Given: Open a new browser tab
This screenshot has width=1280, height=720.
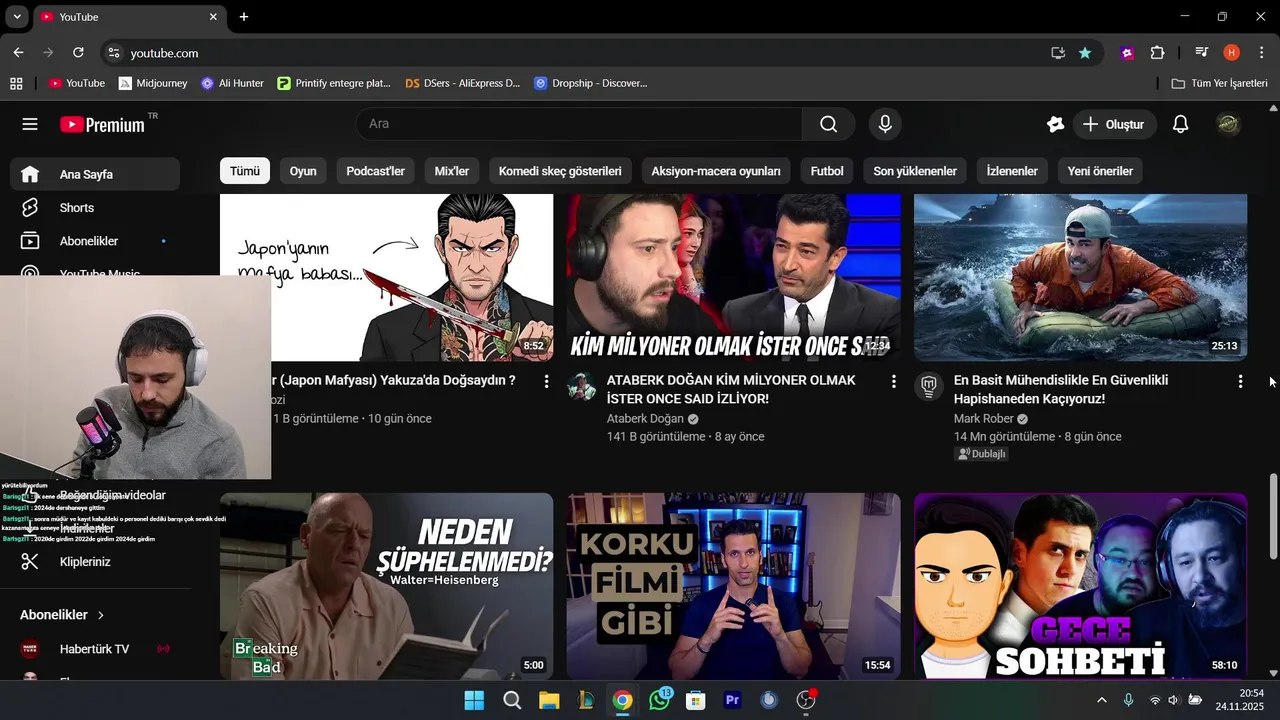Looking at the screenshot, I should [244, 17].
